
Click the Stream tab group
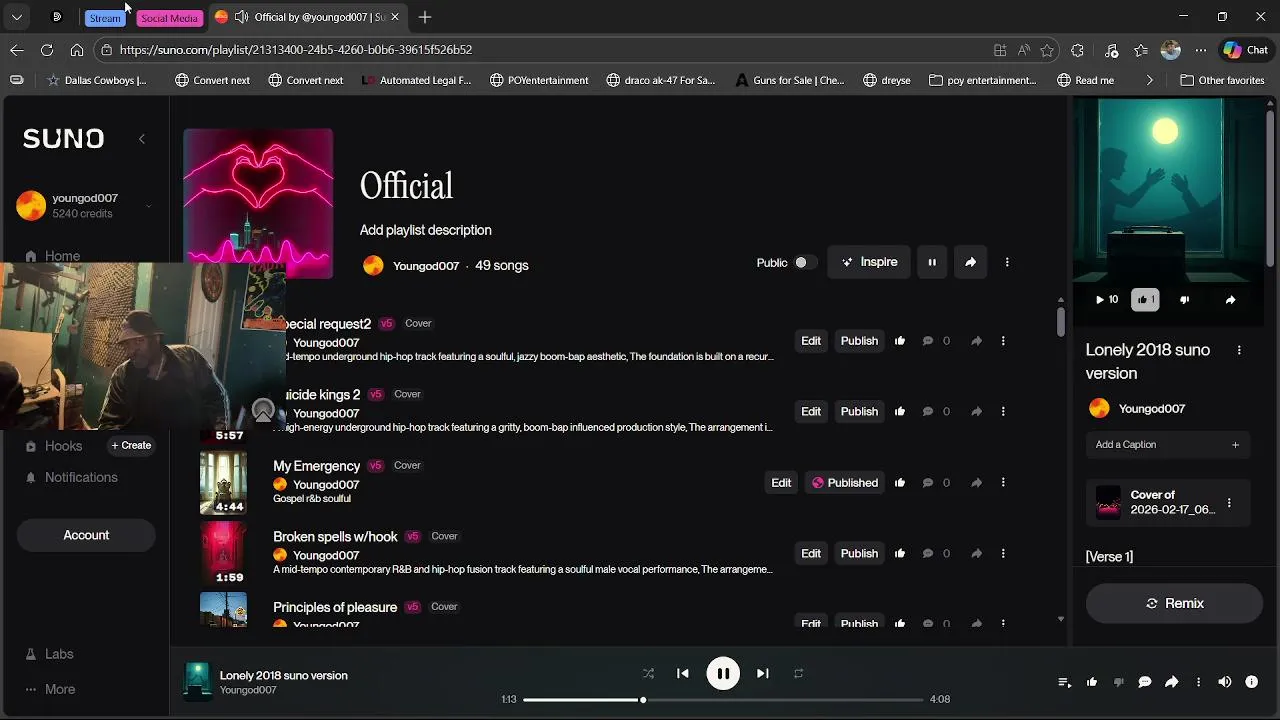[x=105, y=18]
